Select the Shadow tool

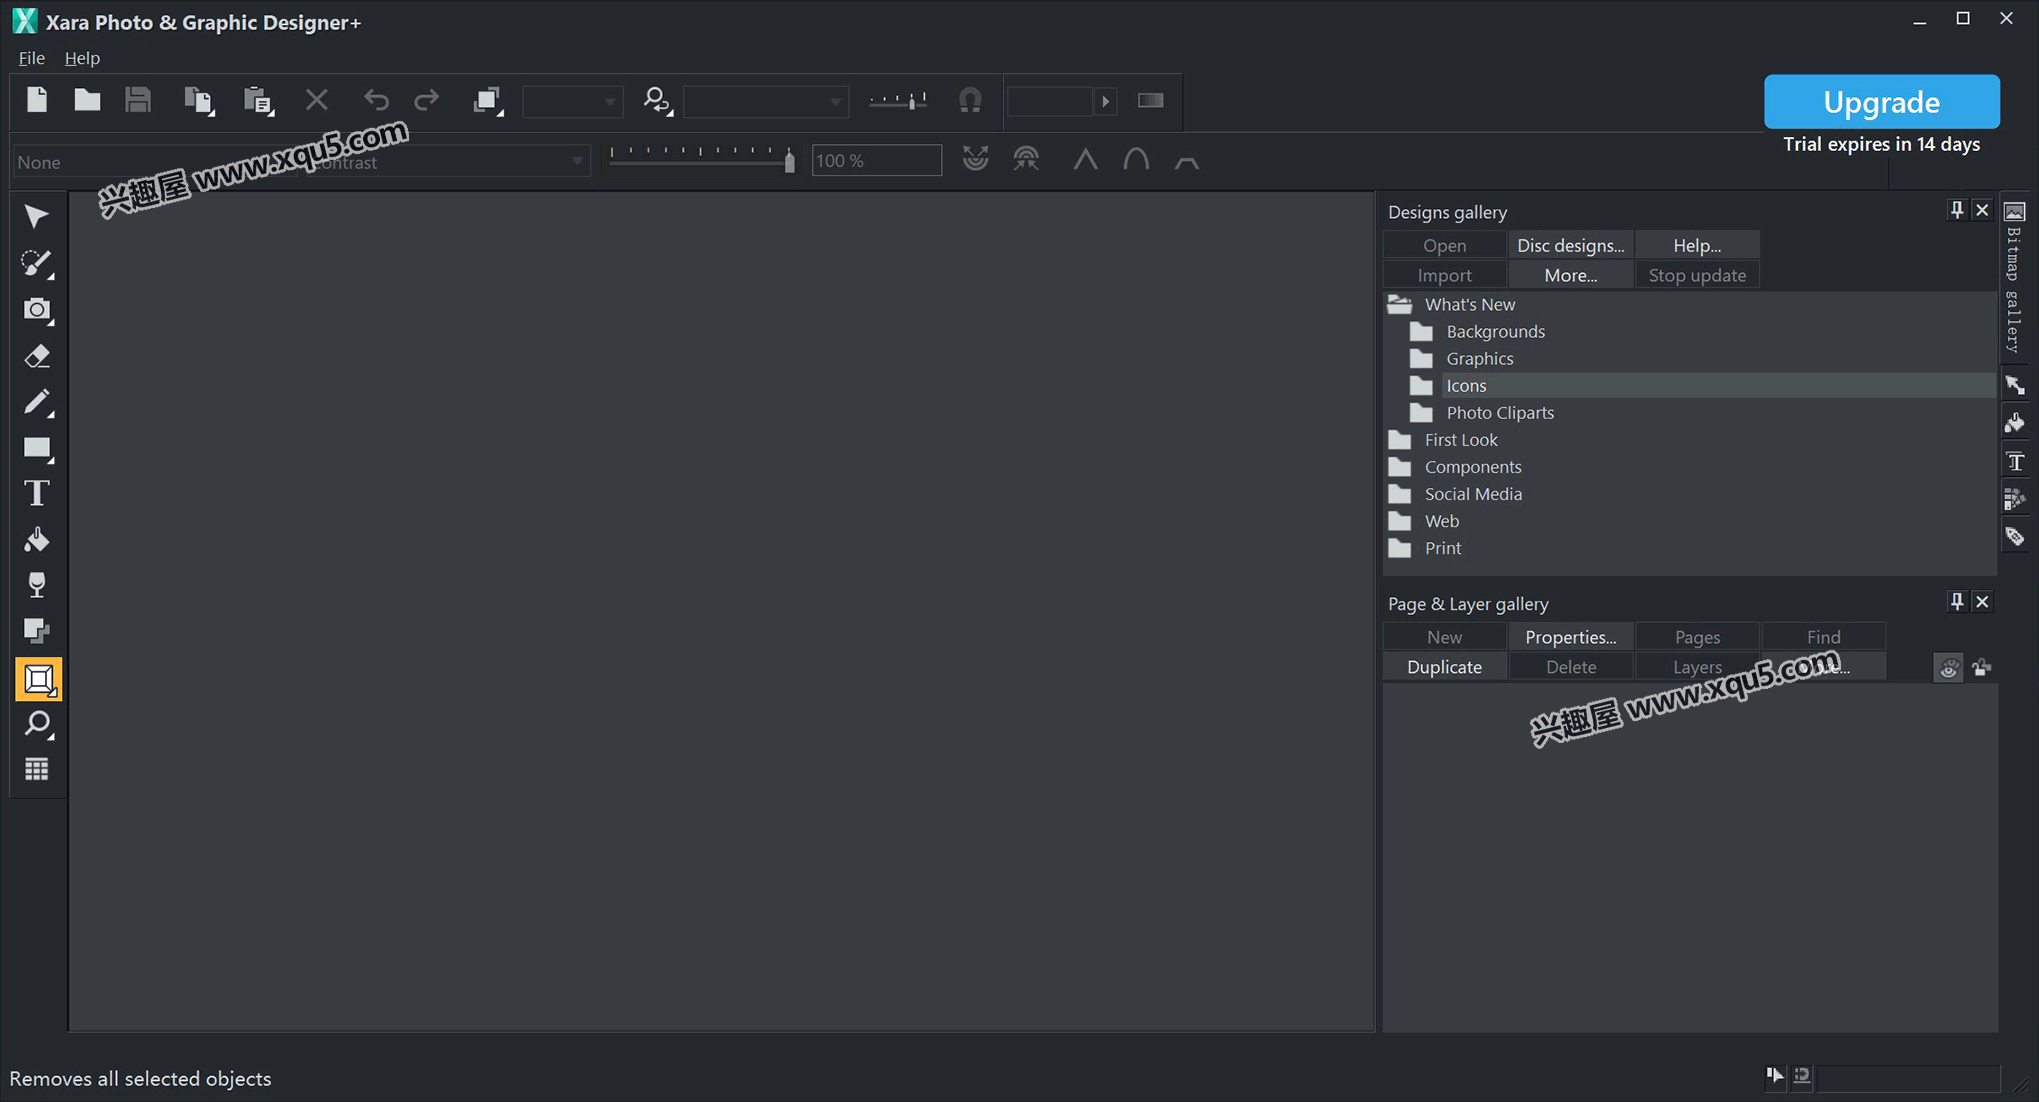(x=37, y=631)
